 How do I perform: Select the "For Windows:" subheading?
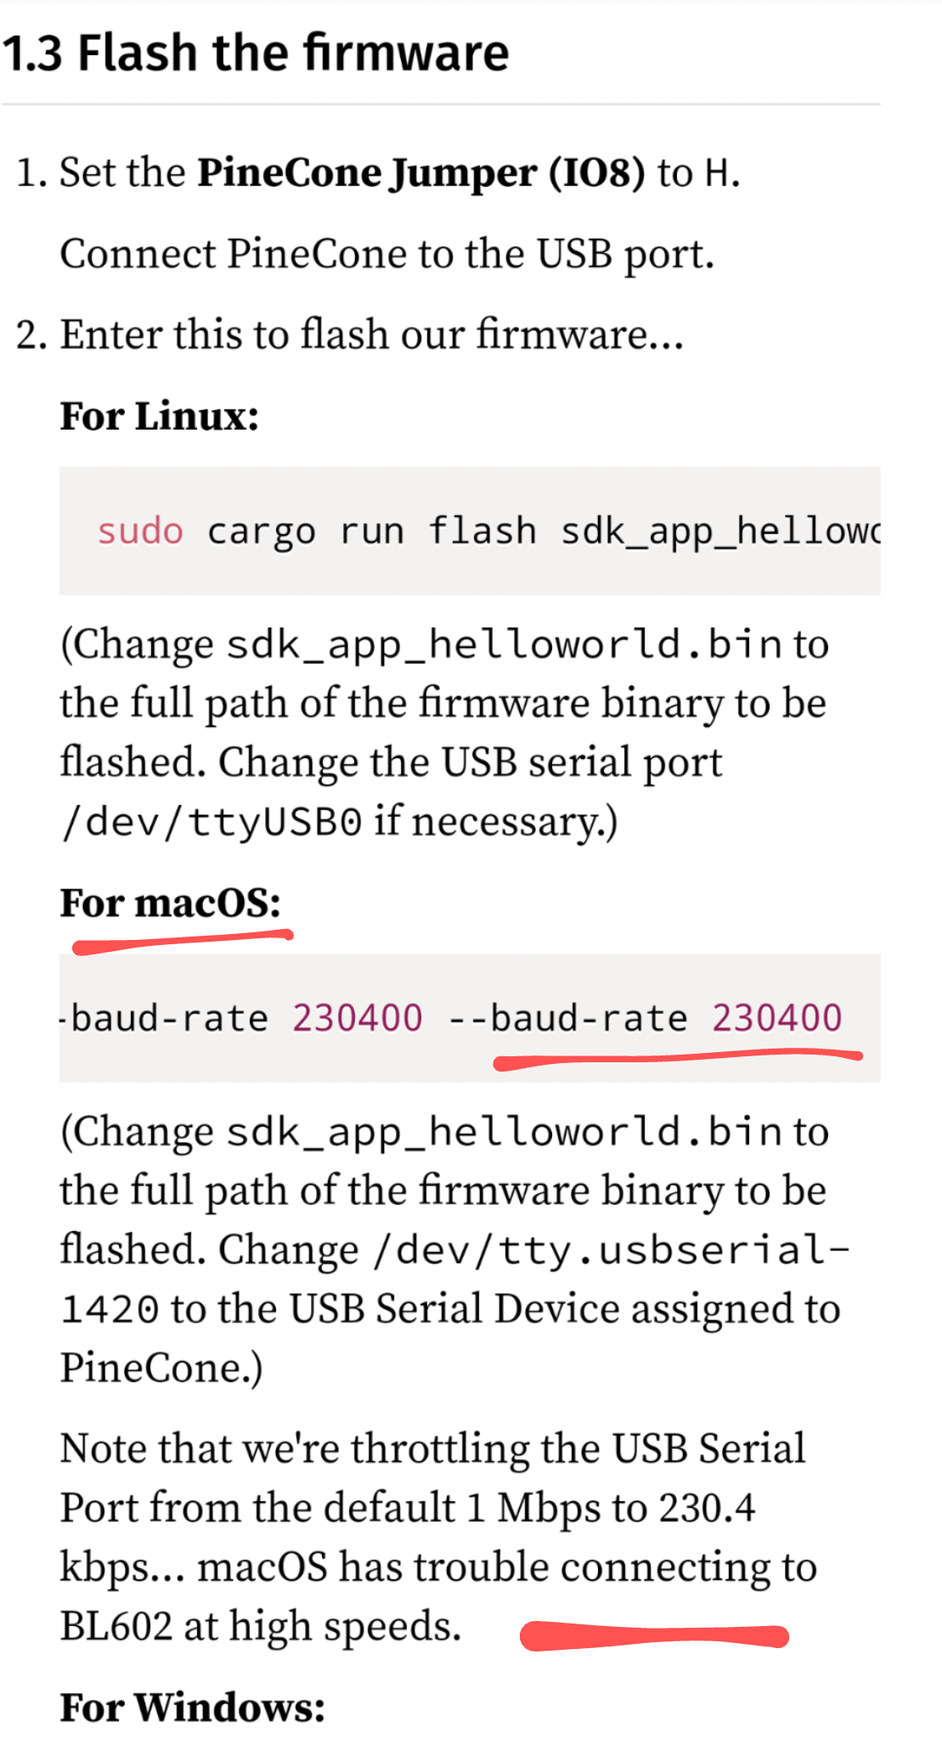pyautogui.click(x=192, y=1707)
